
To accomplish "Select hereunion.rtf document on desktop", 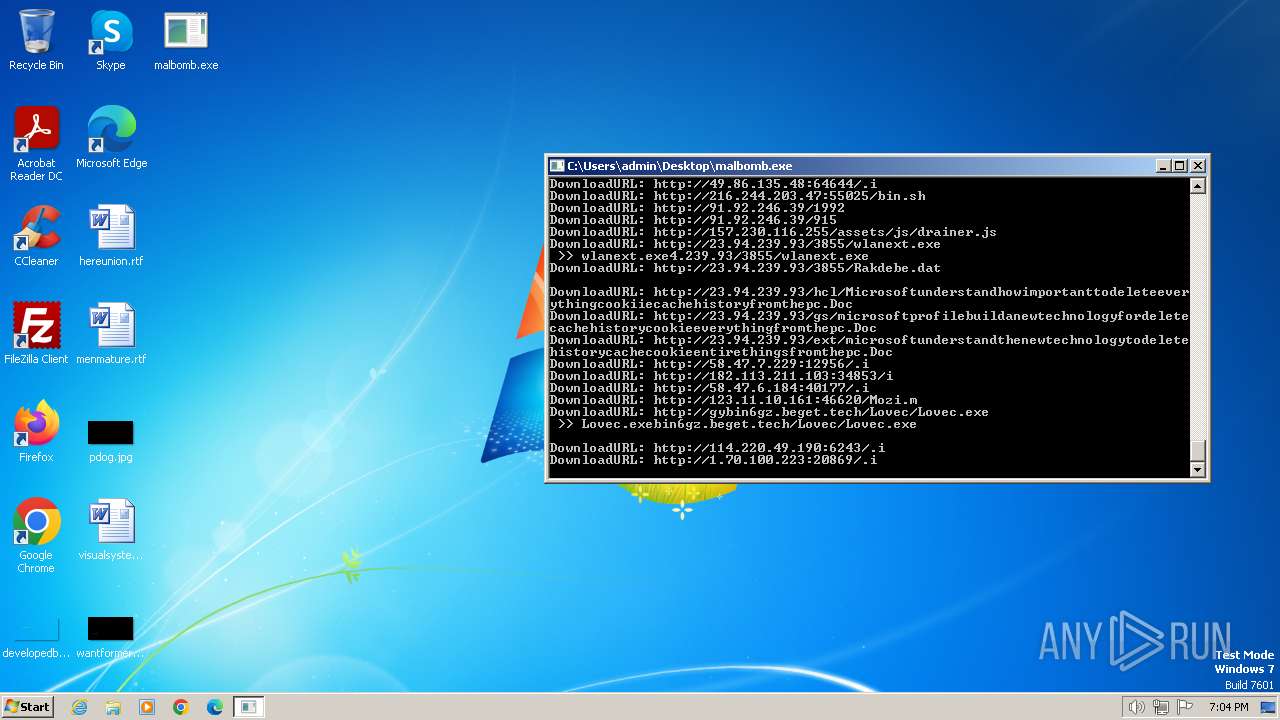I will [111, 235].
